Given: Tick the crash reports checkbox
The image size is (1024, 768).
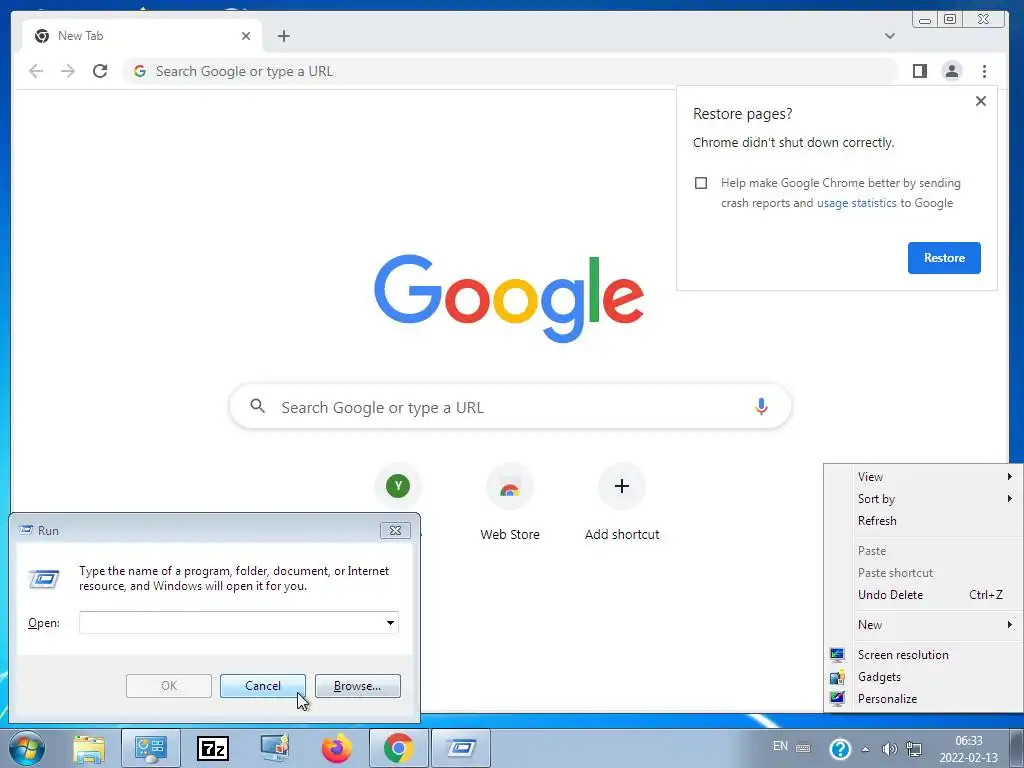Looking at the screenshot, I should click(x=701, y=183).
